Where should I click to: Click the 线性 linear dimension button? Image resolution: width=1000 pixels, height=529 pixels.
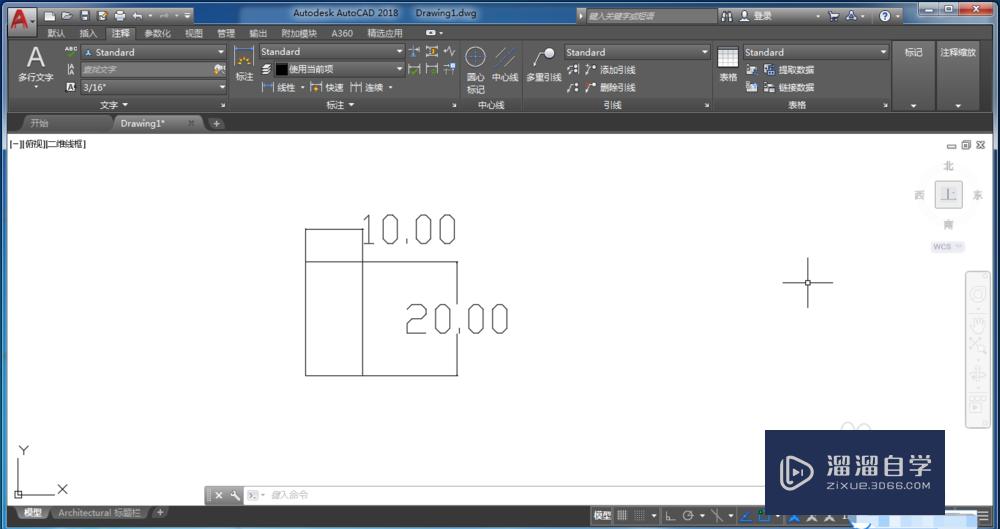click(278, 87)
